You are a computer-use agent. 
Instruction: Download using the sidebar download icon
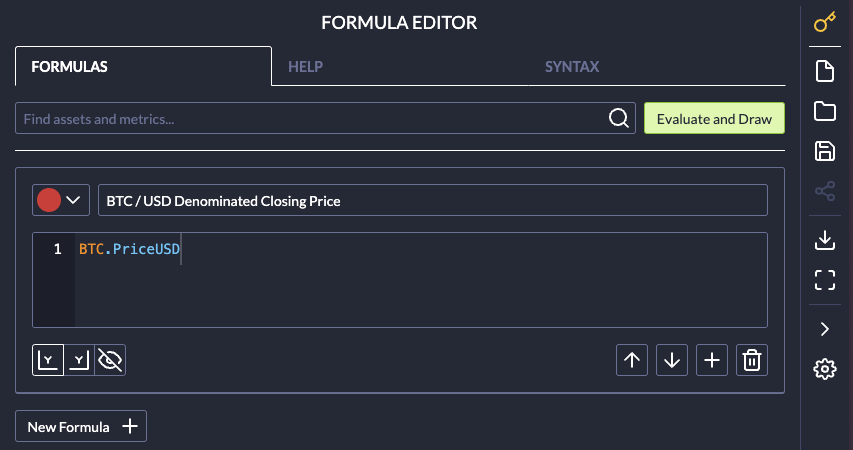(825, 240)
